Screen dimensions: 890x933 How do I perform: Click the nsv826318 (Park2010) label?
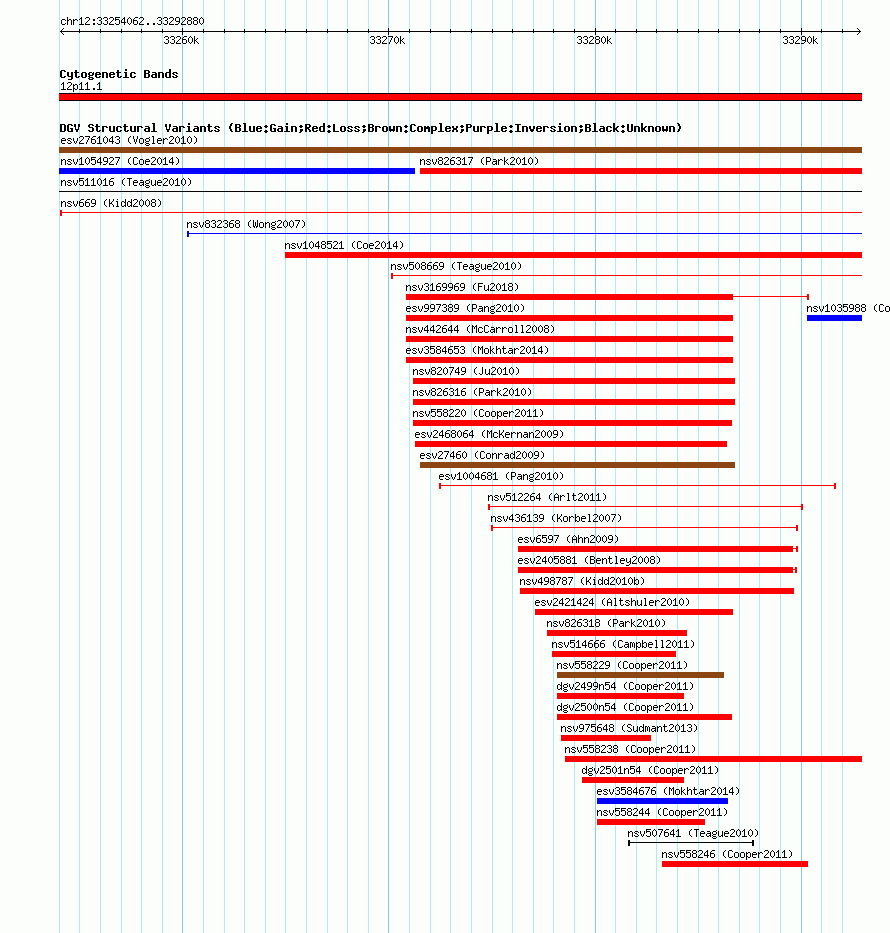pos(606,624)
